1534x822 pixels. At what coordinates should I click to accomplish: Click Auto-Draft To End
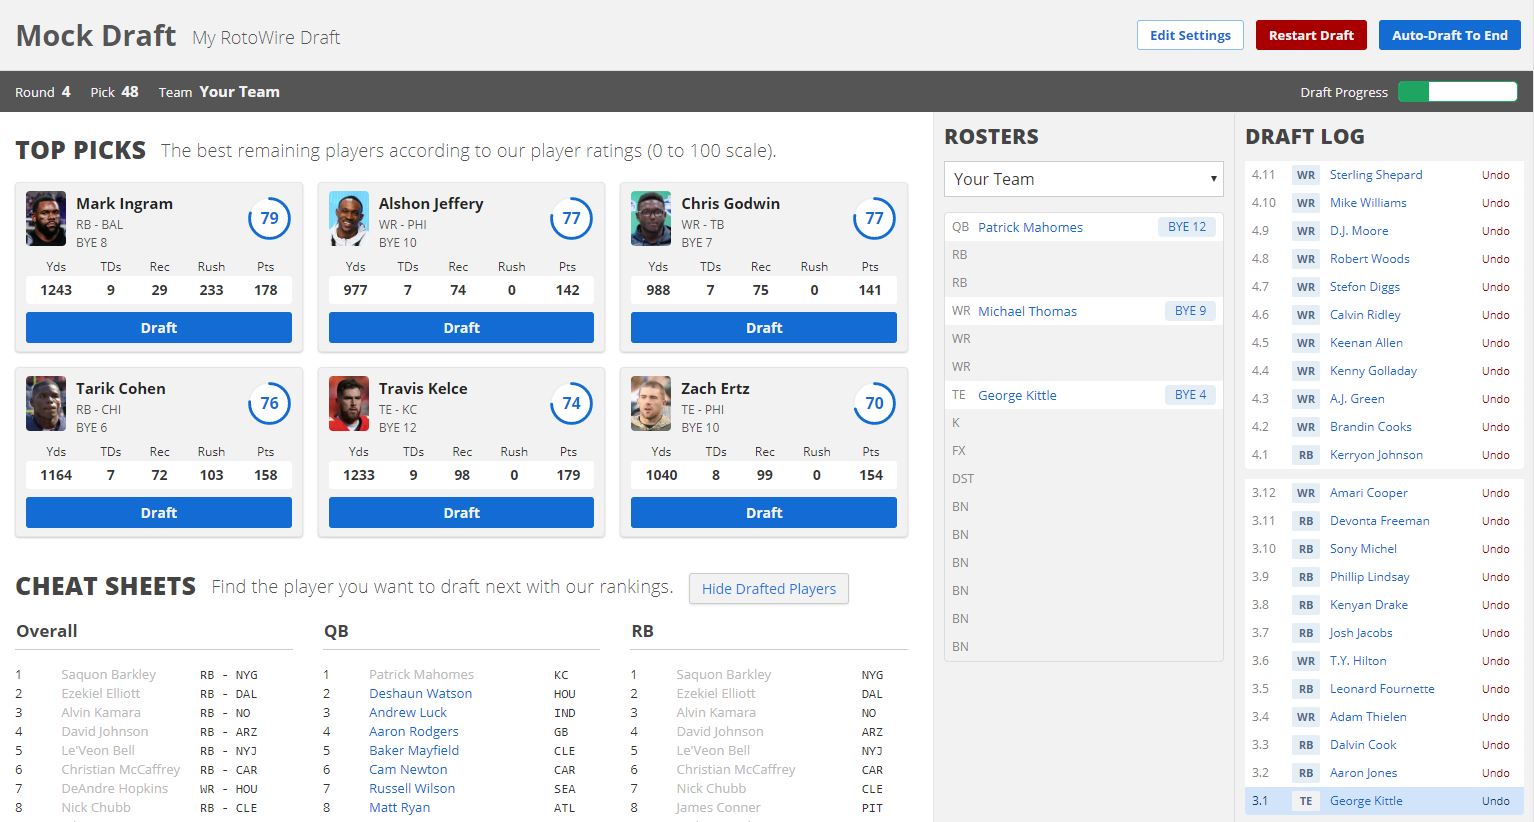coord(1450,35)
